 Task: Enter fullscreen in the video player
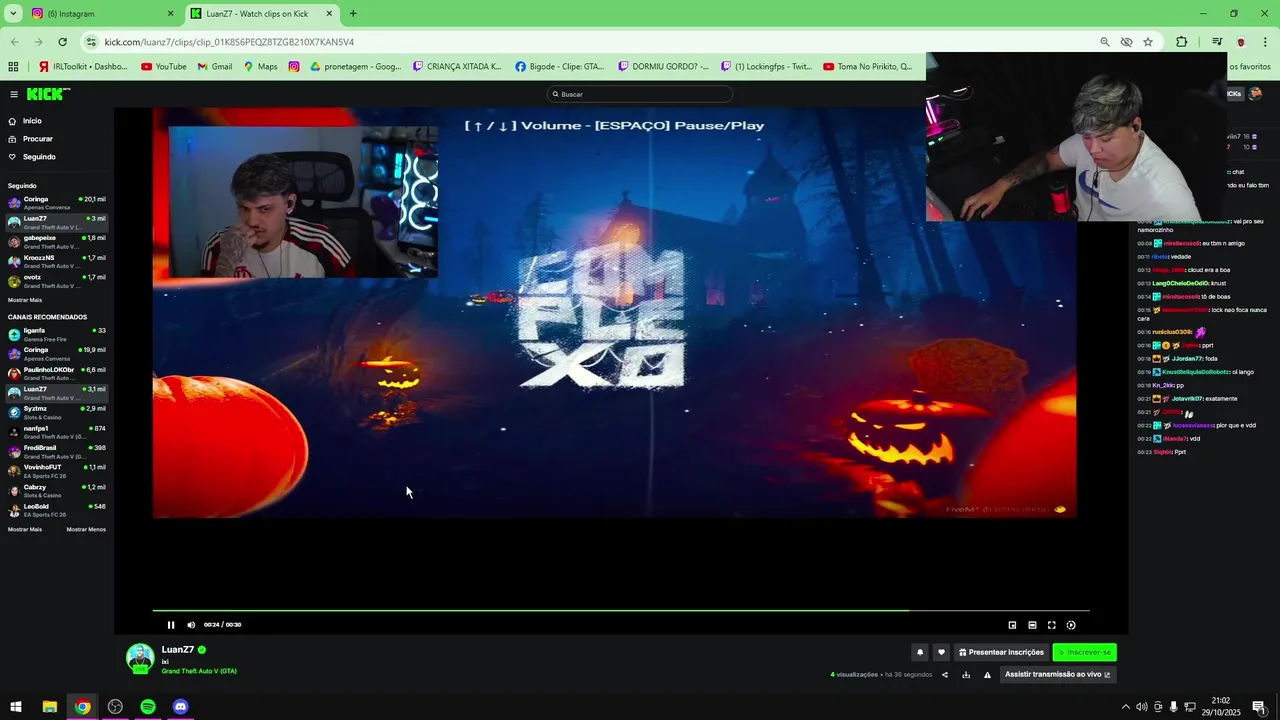pyautogui.click(x=1051, y=625)
